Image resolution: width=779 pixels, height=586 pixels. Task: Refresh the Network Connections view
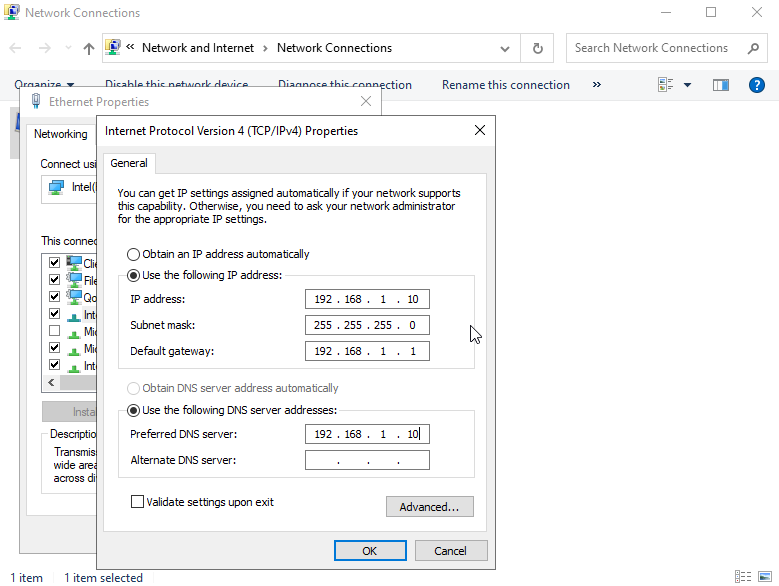tap(538, 48)
